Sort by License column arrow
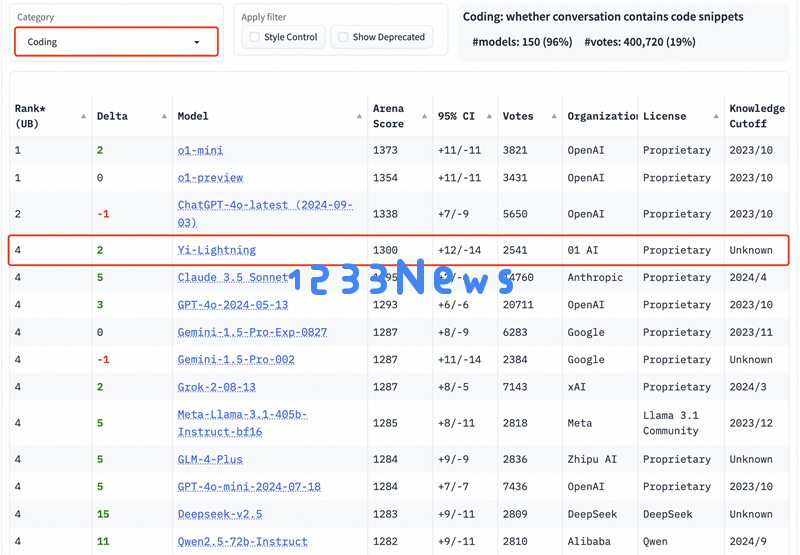The height and width of the screenshot is (555, 800). coord(716,116)
